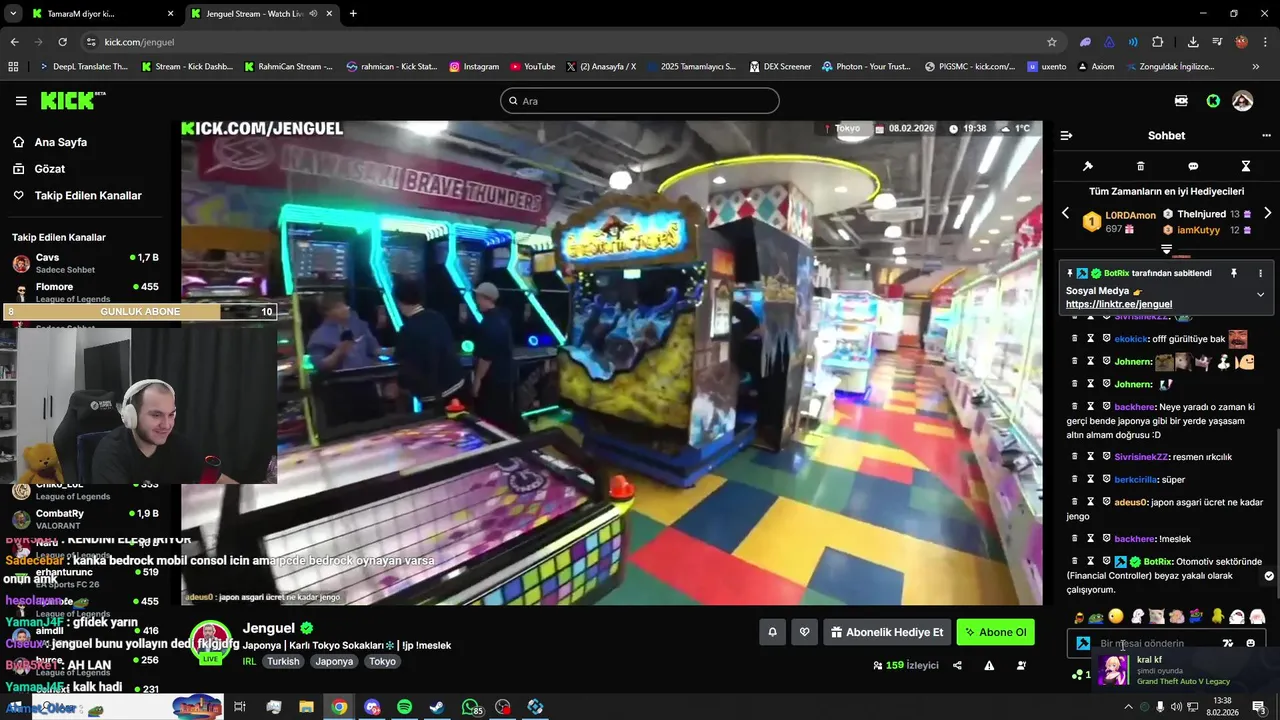Open the Cavs channel

85,264
